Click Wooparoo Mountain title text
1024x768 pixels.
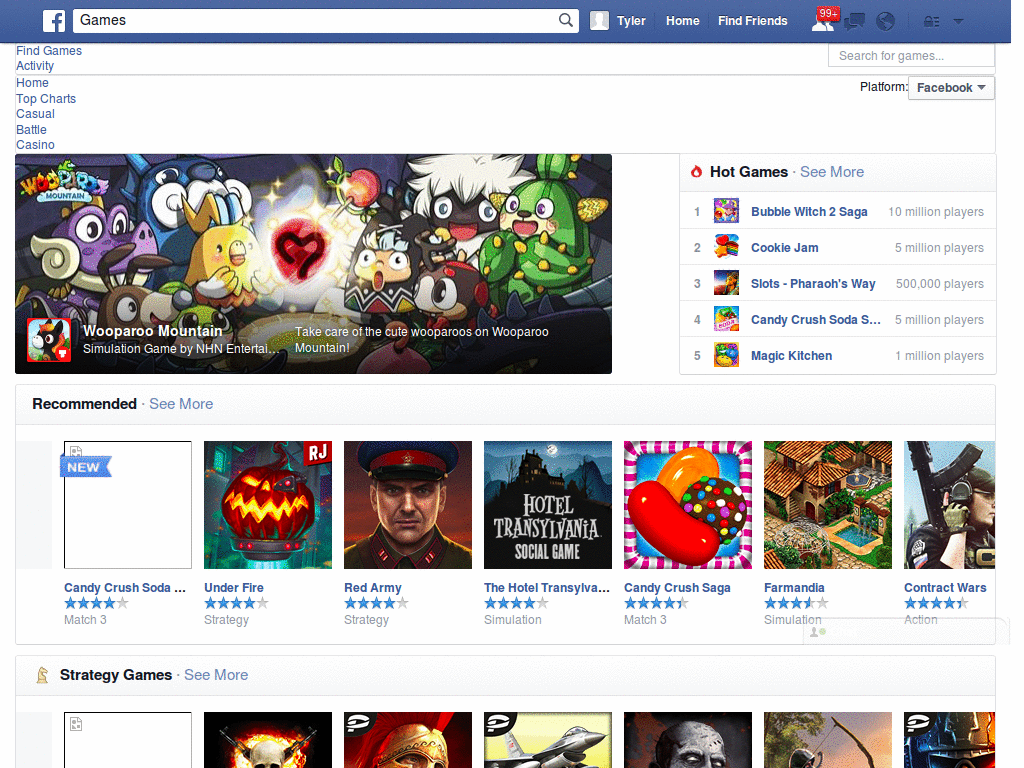pos(153,331)
